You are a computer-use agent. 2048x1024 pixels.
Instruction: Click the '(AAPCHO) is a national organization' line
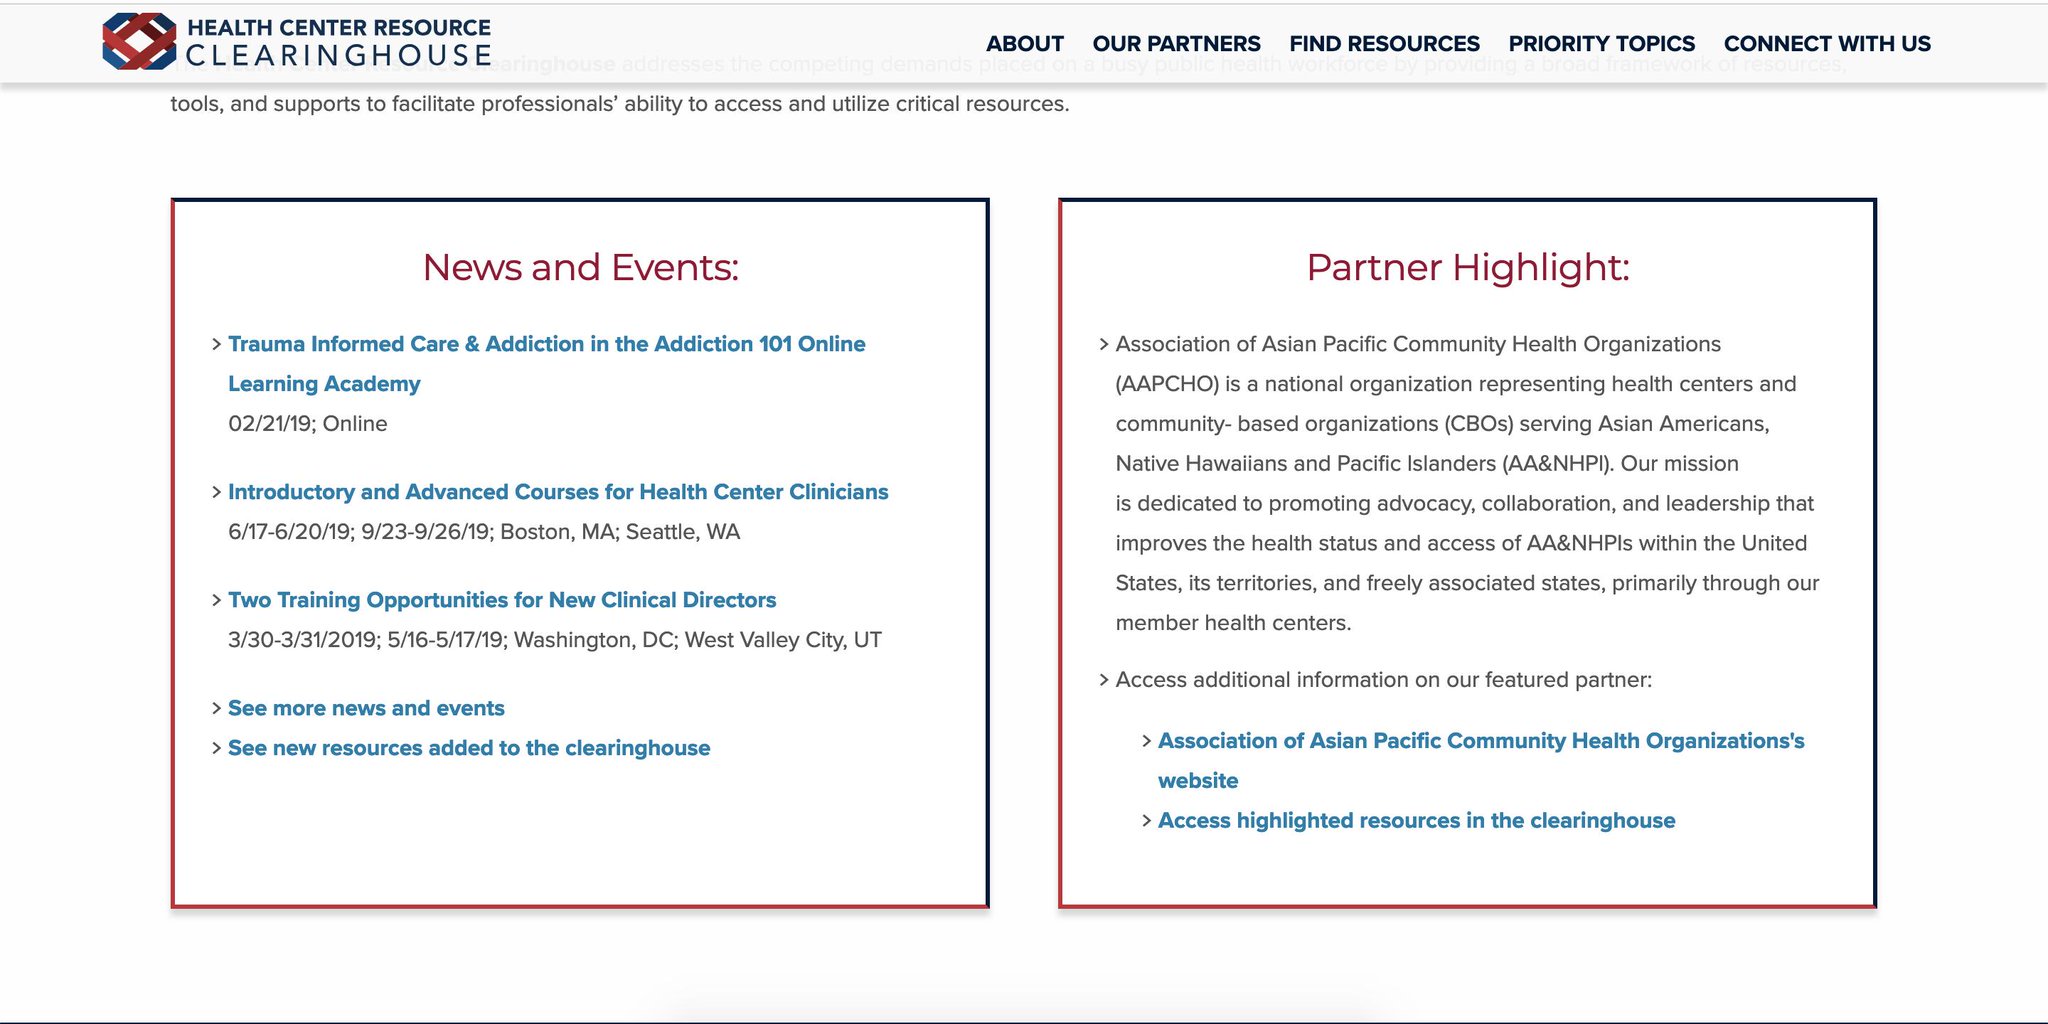(x=1456, y=384)
